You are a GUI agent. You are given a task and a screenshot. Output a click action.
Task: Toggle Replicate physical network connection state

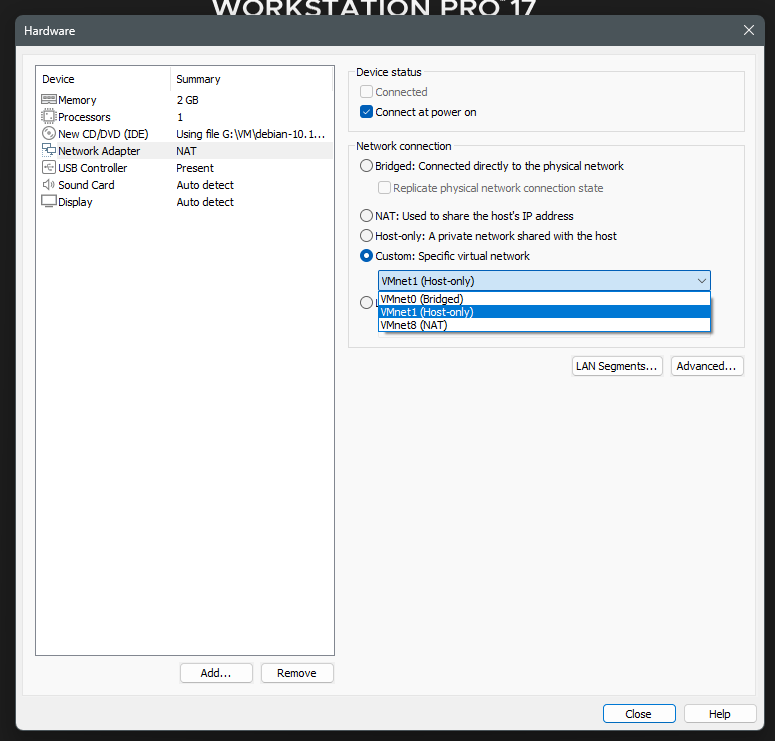384,187
